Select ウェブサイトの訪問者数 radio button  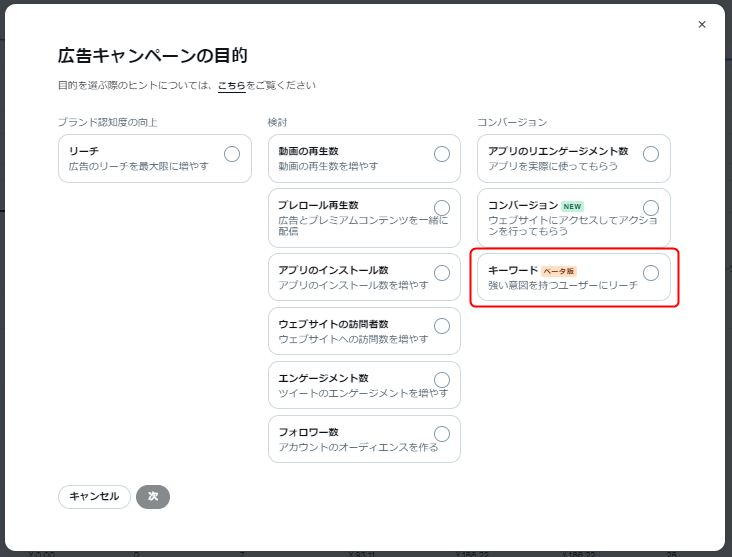pyautogui.click(x=442, y=326)
